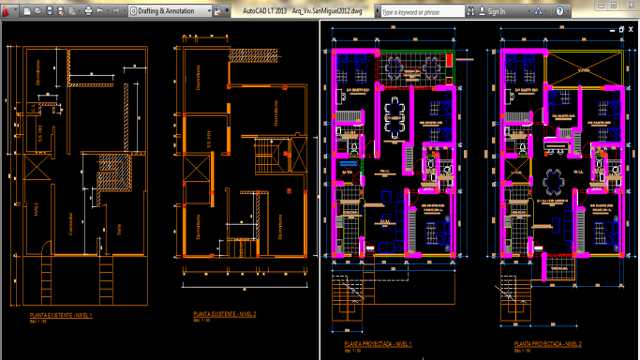Image resolution: width=640 pixels, height=360 pixels.
Task: Click the Save As icon
Action: [x=60, y=11]
